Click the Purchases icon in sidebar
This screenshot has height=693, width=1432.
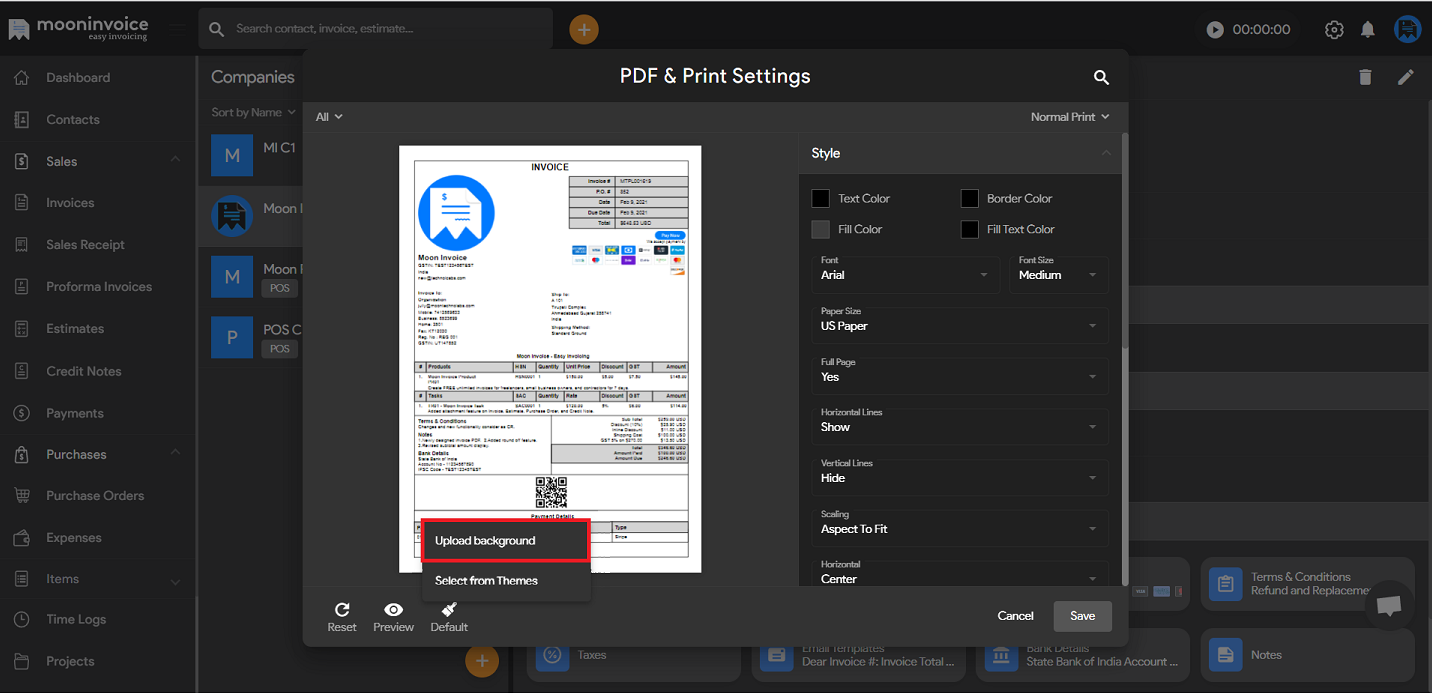[x=22, y=455]
